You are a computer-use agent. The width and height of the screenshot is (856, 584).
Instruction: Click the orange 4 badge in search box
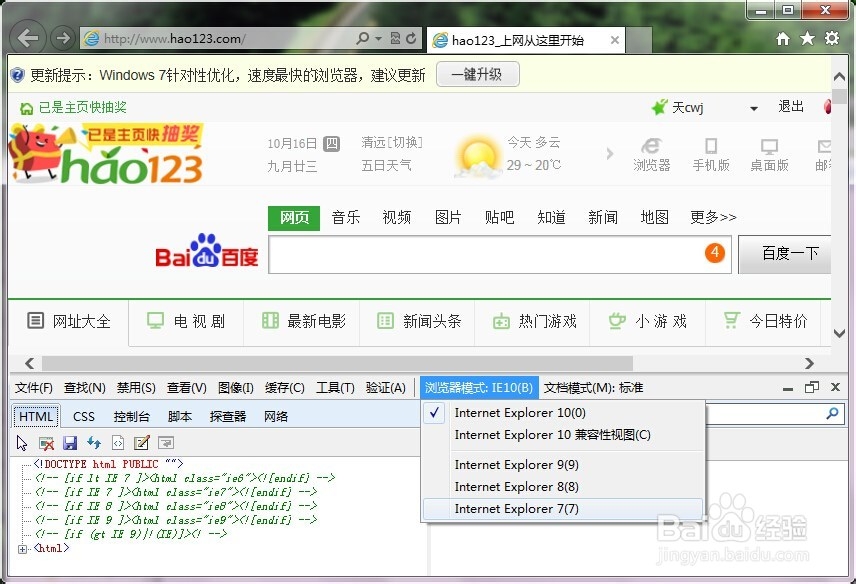[x=715, y=253]
